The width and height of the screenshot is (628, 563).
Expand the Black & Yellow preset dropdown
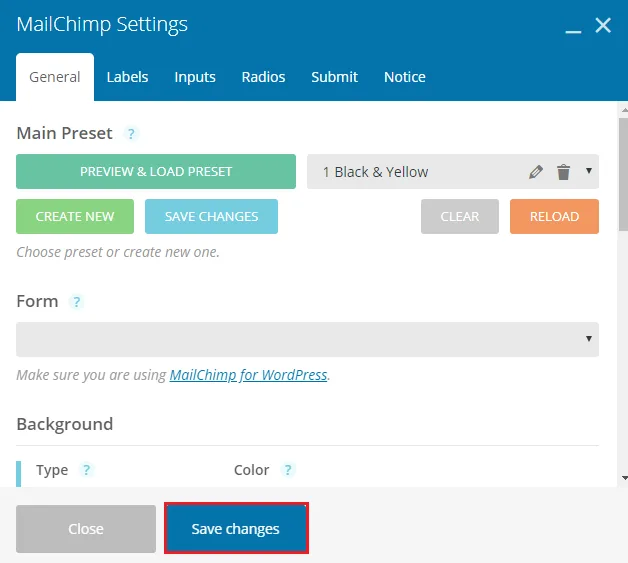pos(589,171)
